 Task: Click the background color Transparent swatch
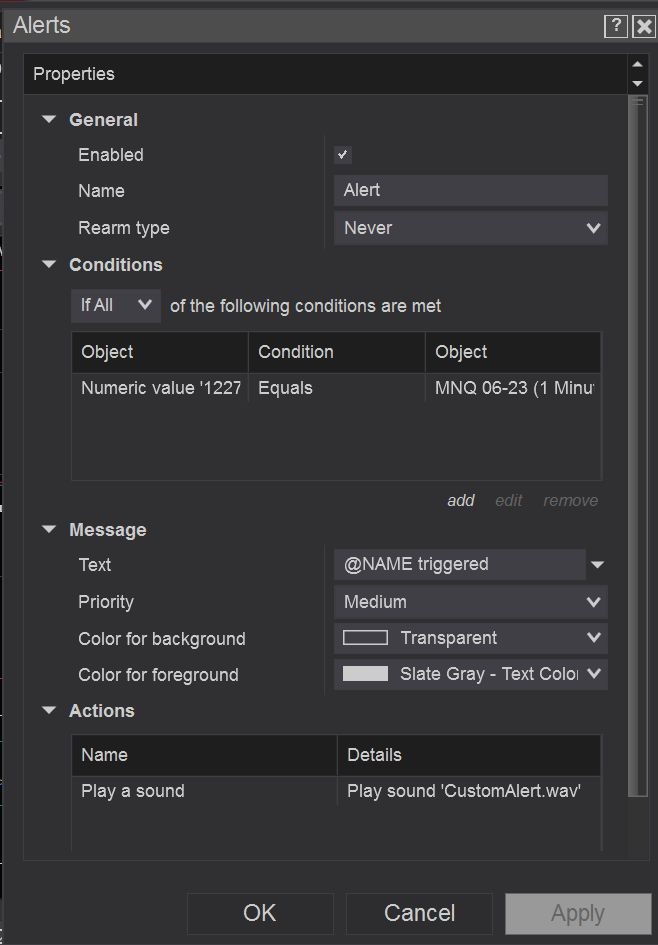[365, 638]
